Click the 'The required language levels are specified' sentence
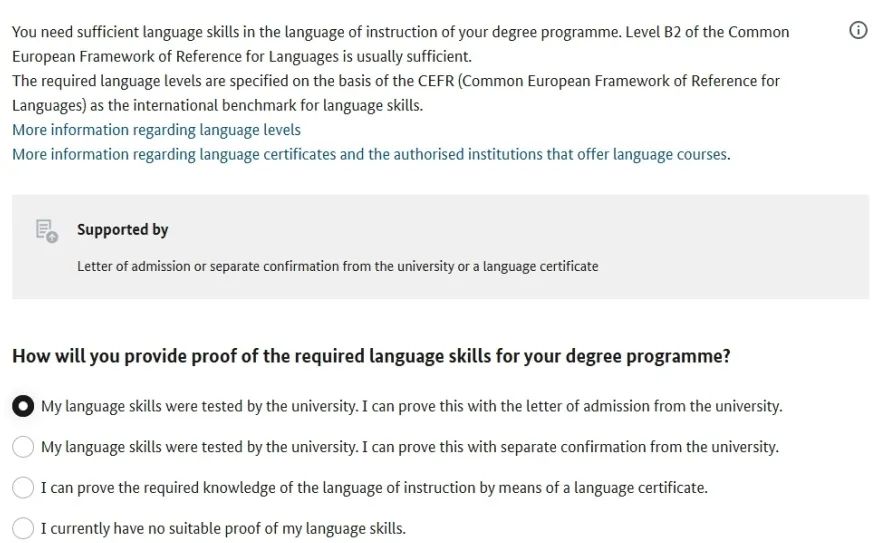The height and width of the screenshot is (543, 877). tap(395, 93)
